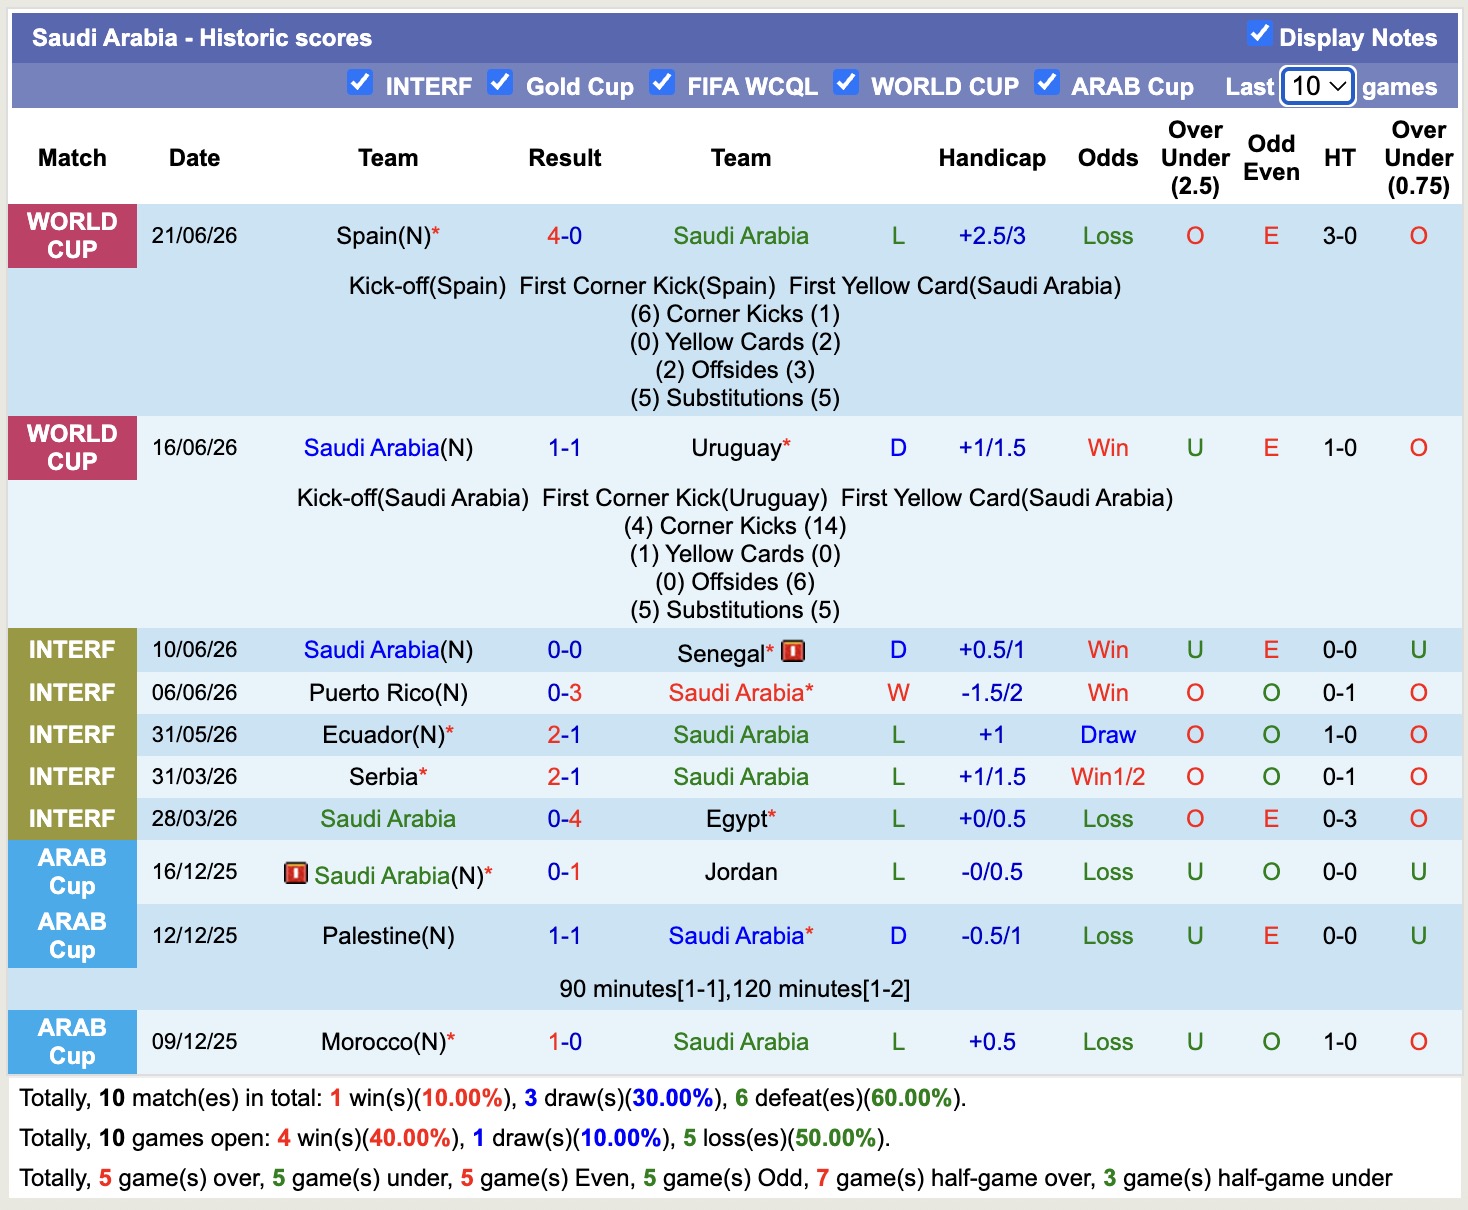Click the +2.5/3 handicap for Spain match
The height and width of the screenshot is (1210, 1468).
pos(992,236)
